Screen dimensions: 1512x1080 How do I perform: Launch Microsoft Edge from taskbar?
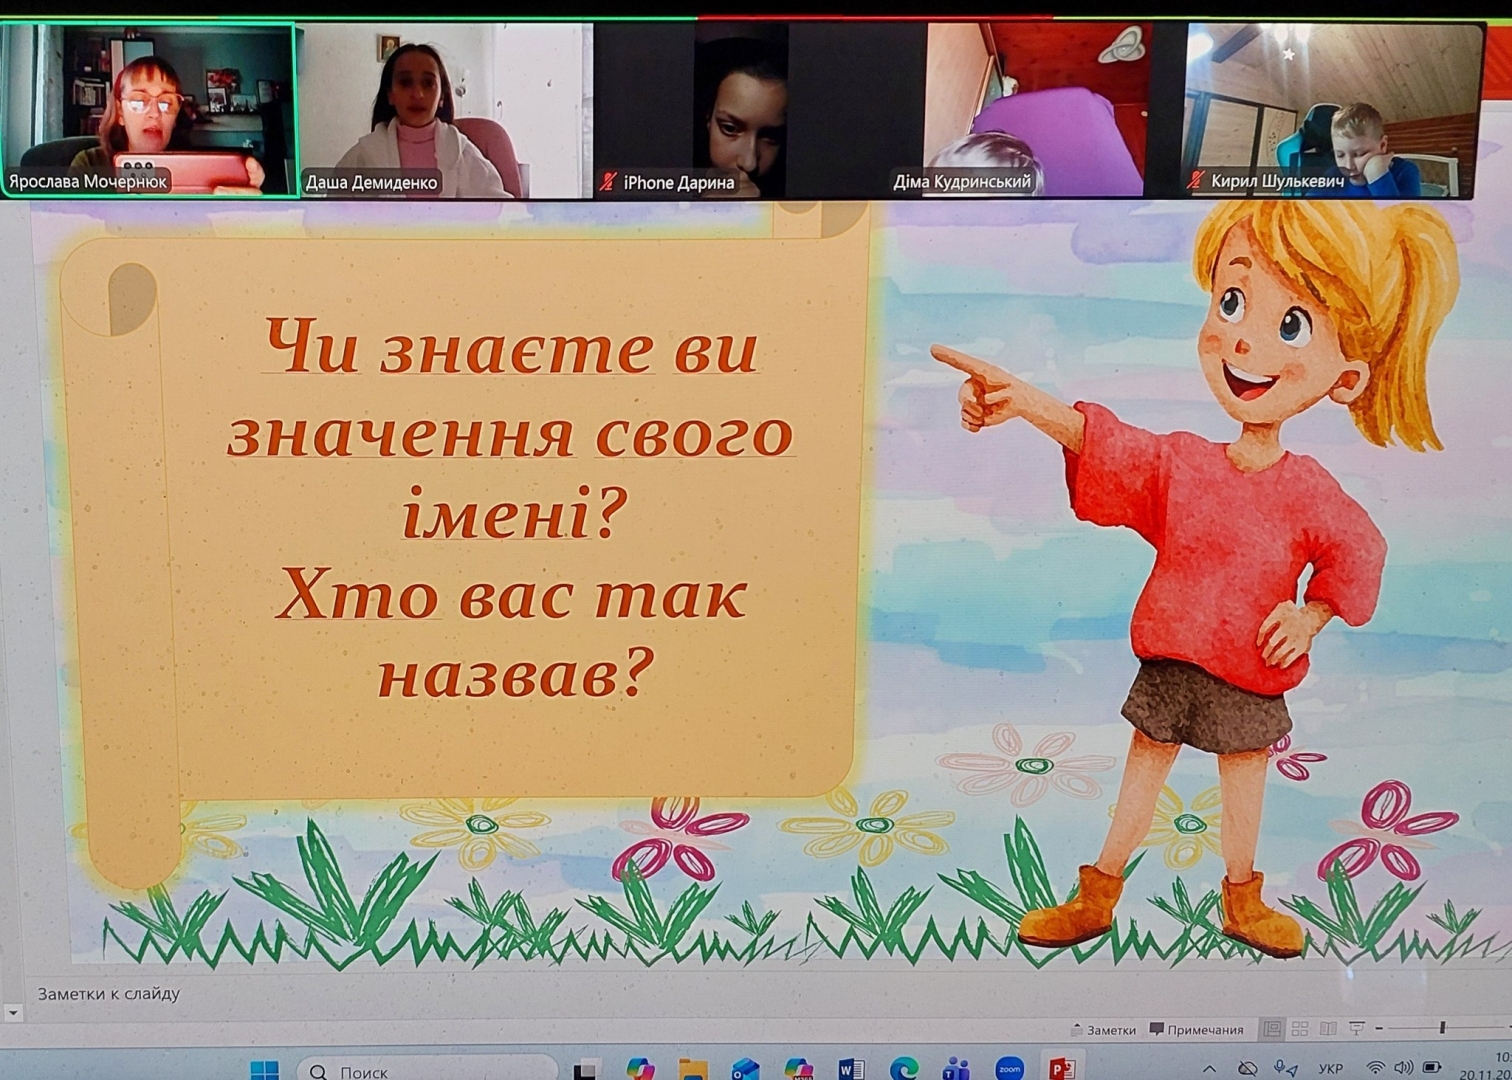coord(904,1069)
